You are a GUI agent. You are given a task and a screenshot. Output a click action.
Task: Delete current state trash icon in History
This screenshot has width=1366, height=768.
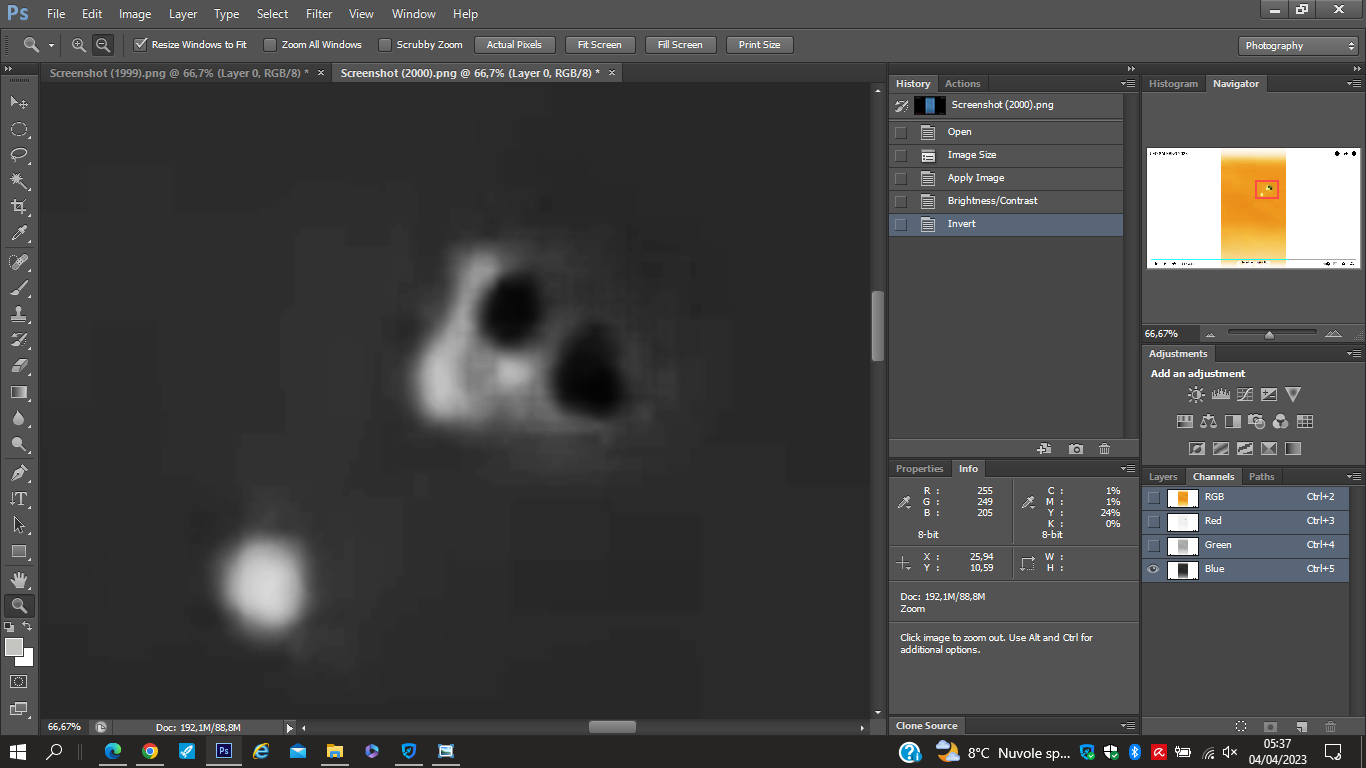[1104, 450]
